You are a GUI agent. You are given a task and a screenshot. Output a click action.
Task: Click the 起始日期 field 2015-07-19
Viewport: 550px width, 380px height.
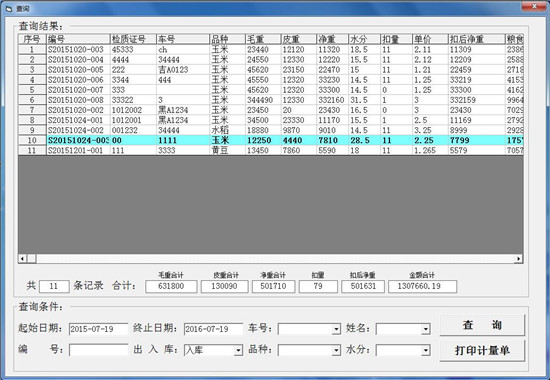[x=99, y=329]
